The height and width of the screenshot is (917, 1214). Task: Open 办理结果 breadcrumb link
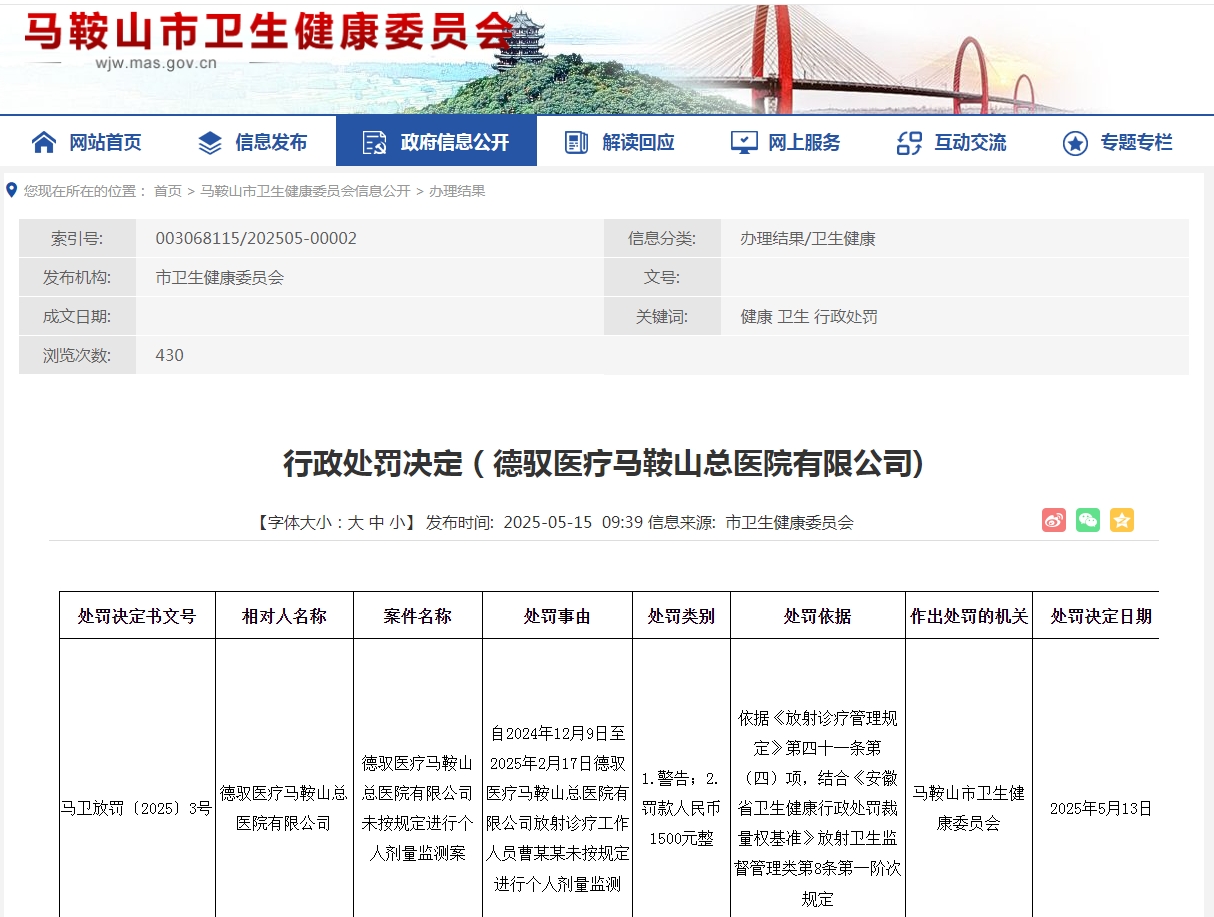click(457, 191)
